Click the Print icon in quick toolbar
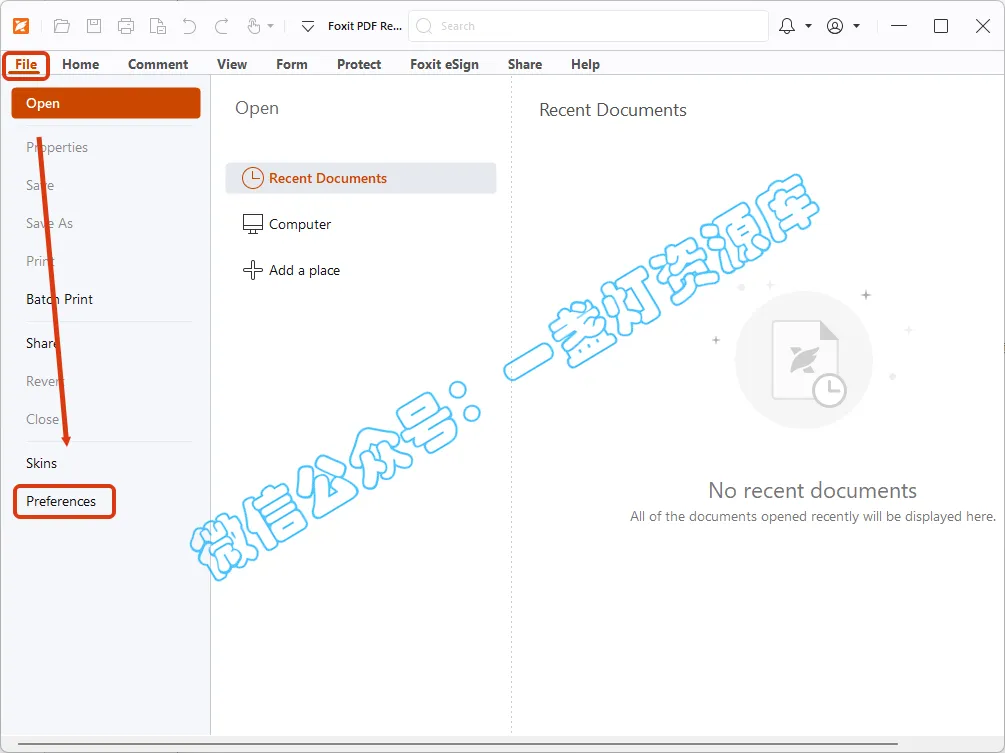1005x753 pixels. coord(126,26)
